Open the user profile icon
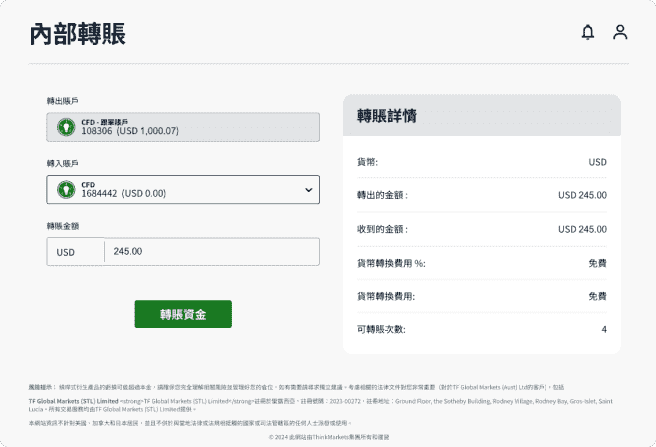 point(620,32)
